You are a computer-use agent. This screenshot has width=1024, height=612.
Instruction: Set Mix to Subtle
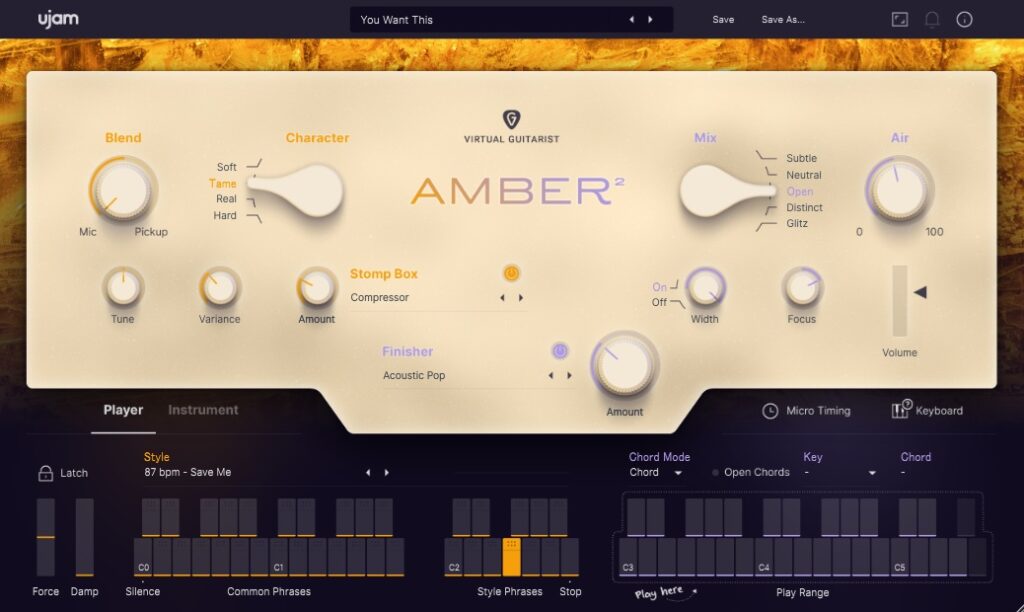point(801,158)
